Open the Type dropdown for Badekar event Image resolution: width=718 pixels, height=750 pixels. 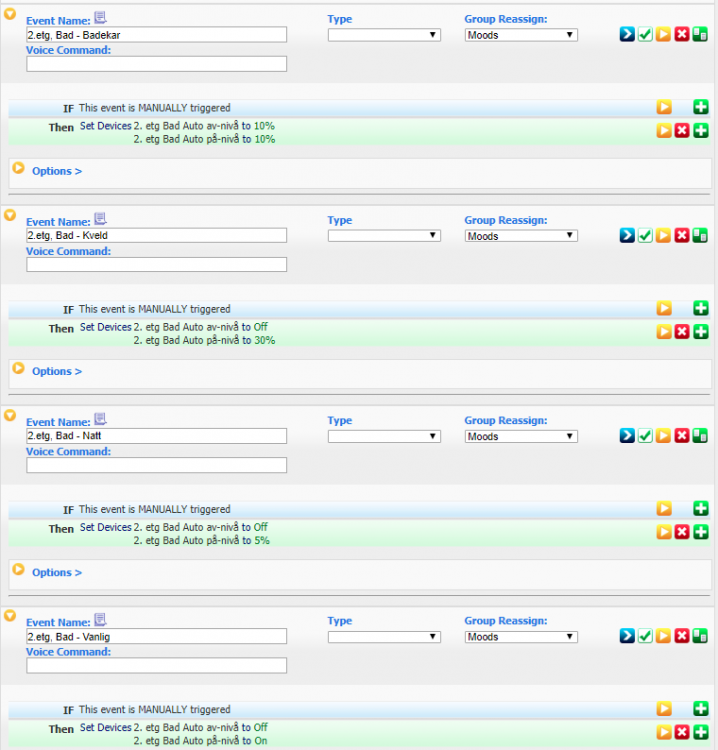point(384,35)
